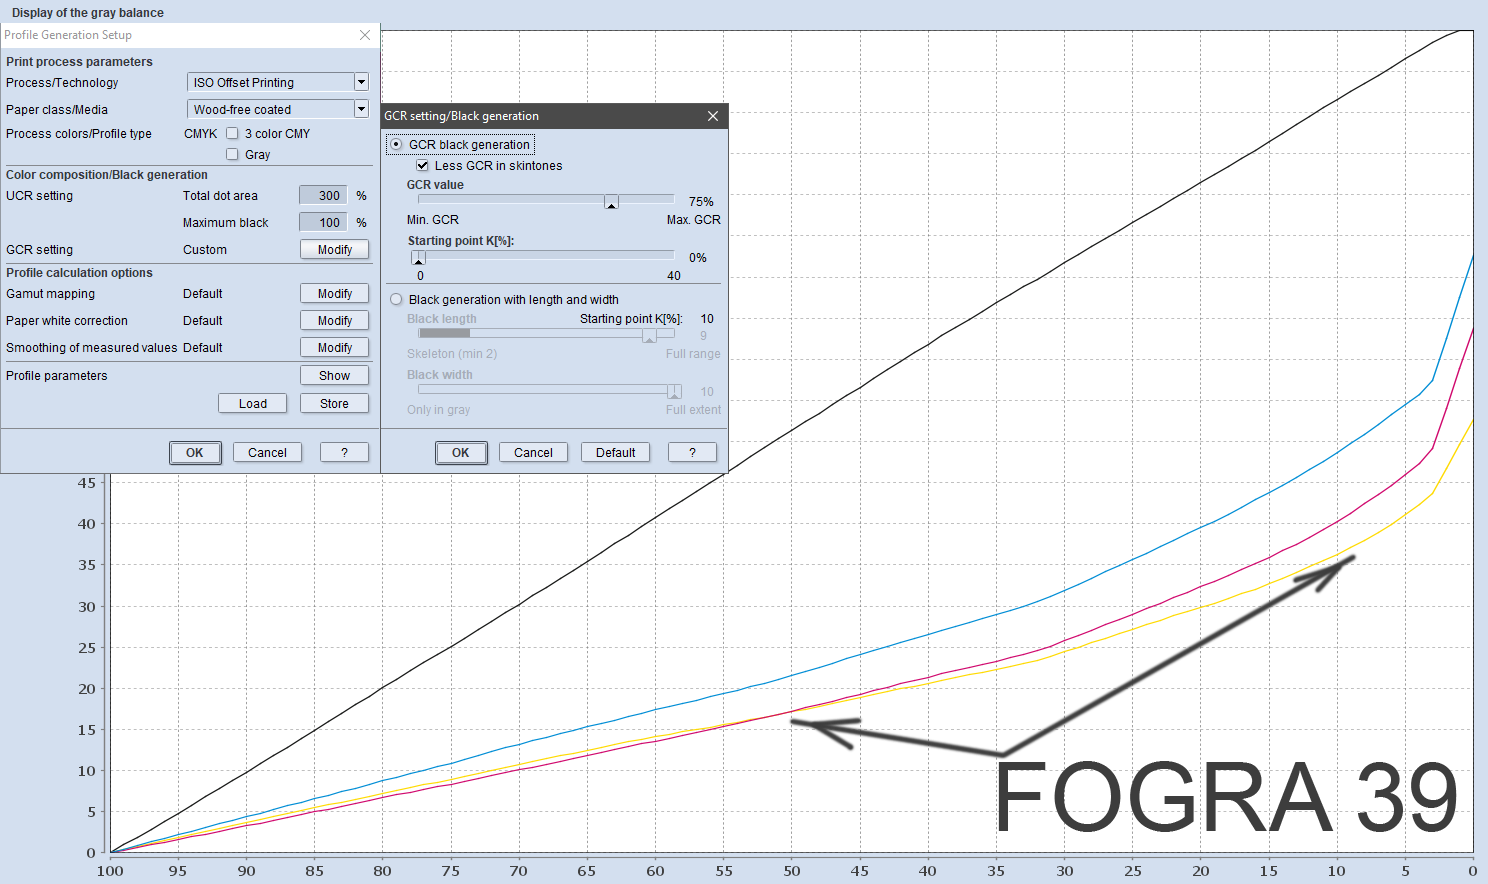
Task: Click the GCR value slider handle
Action: (612, 202)
